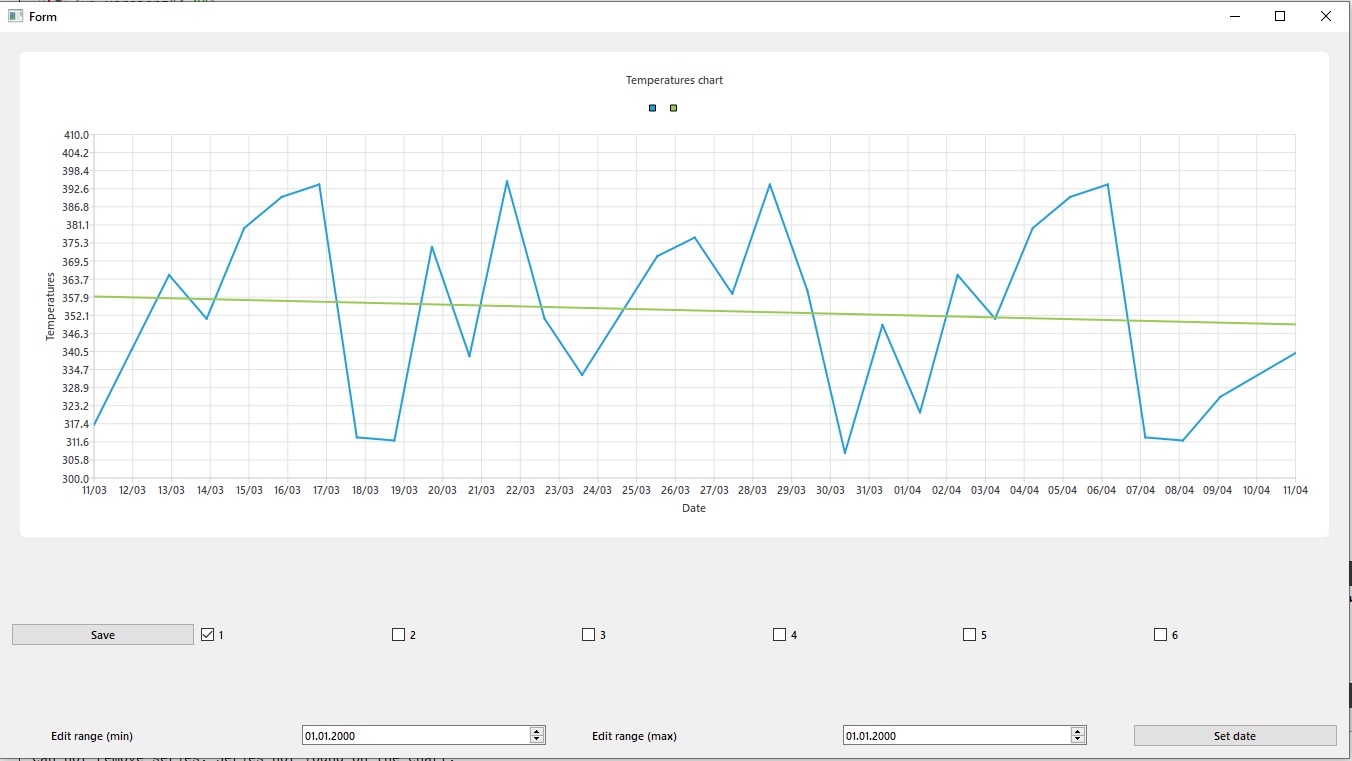Image resolution: width=1352 pixels, height=761 pixels.
Task: Enable checkbox 3
Action: click(588, 633)
